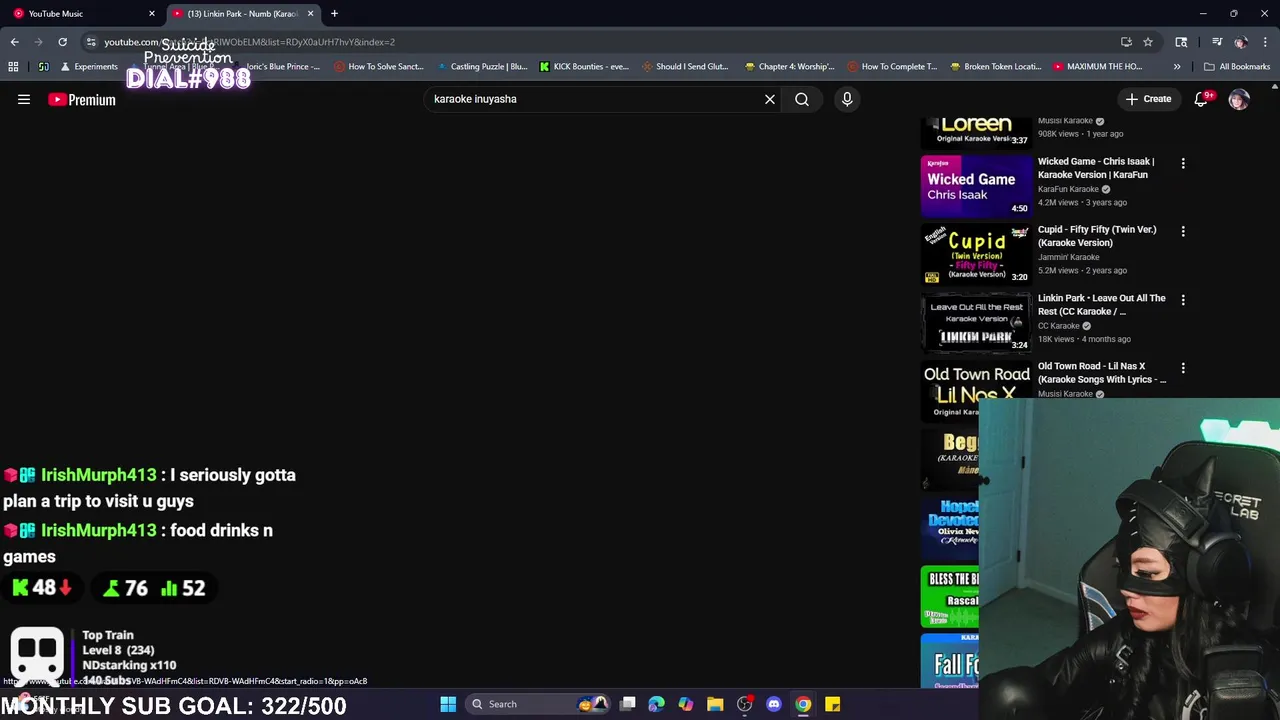The height and width of the screenshot is (720, 1280).
Task: Open a new browser tab
Action: pos(334,13)
